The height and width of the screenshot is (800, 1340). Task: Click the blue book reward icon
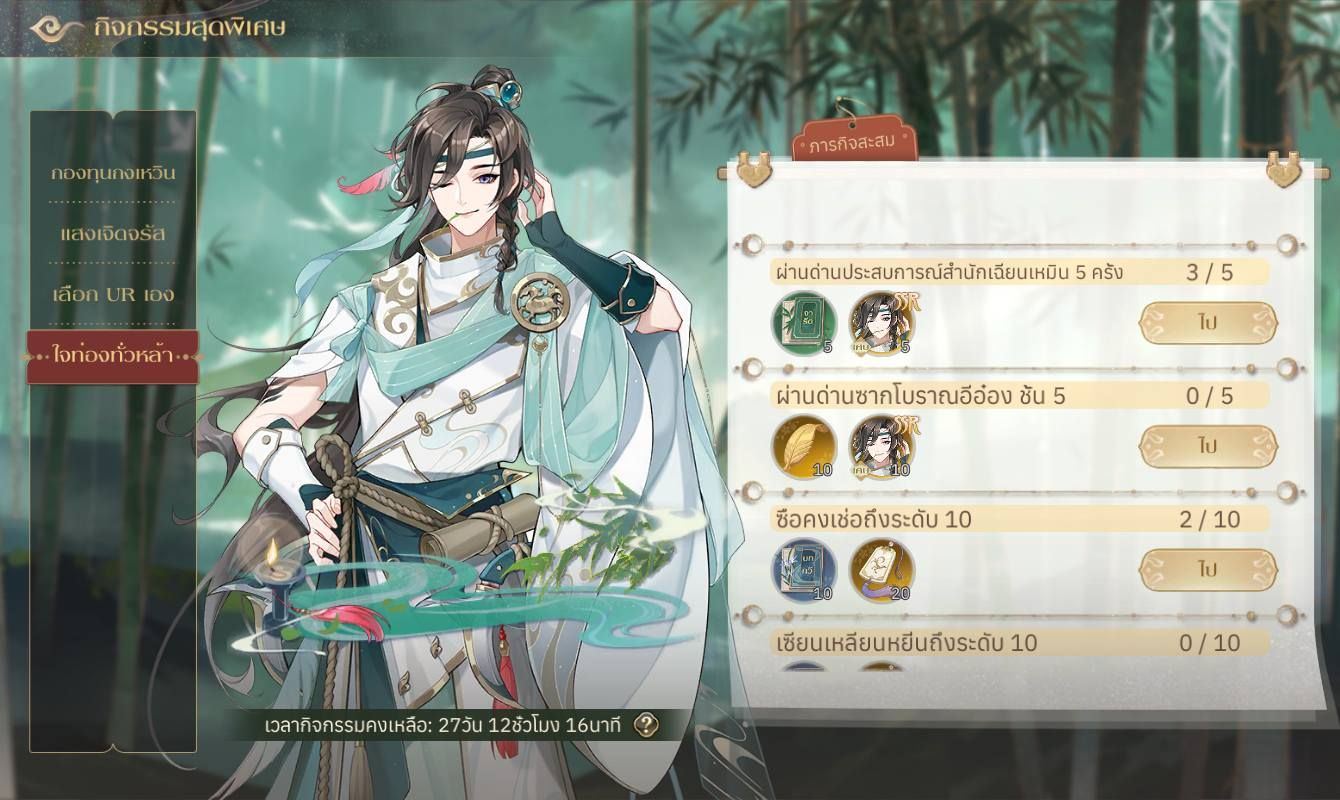[803, 570]
